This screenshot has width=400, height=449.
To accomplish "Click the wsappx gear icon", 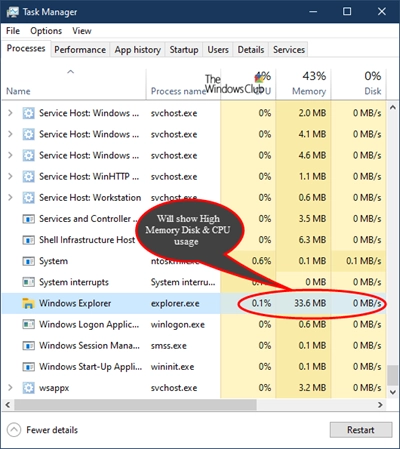I will coord(28,388).
